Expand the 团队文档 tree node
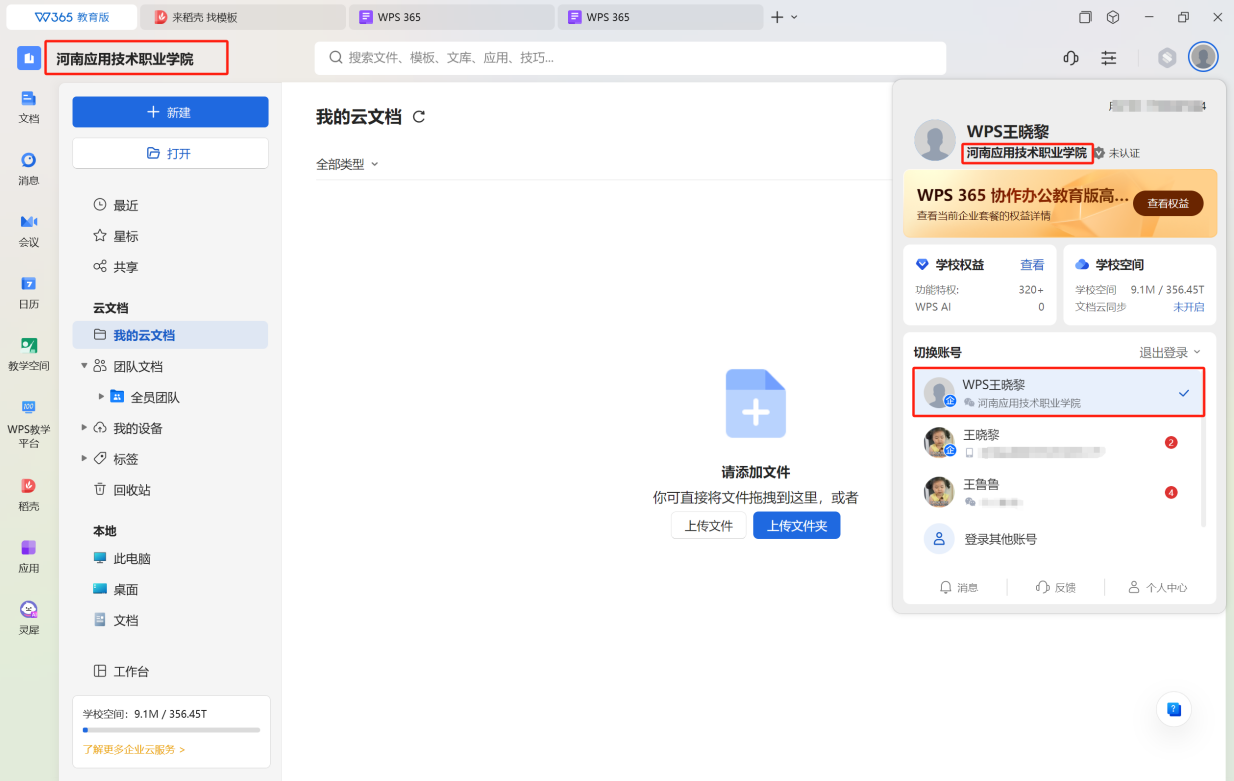This screenshot has width=1234, height=781. tap(84, 366)
